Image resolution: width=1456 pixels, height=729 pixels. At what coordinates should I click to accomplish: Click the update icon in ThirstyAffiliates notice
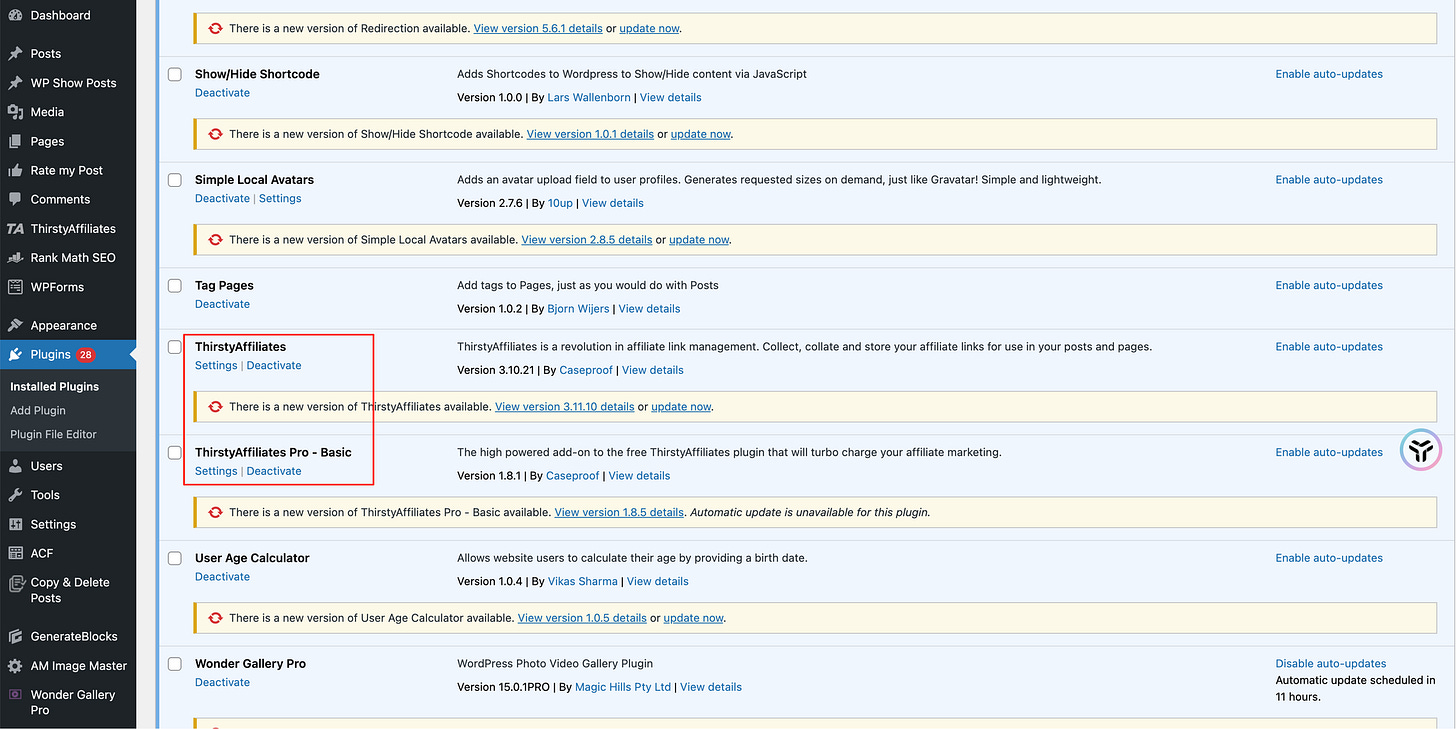click(x=215, y=407)
